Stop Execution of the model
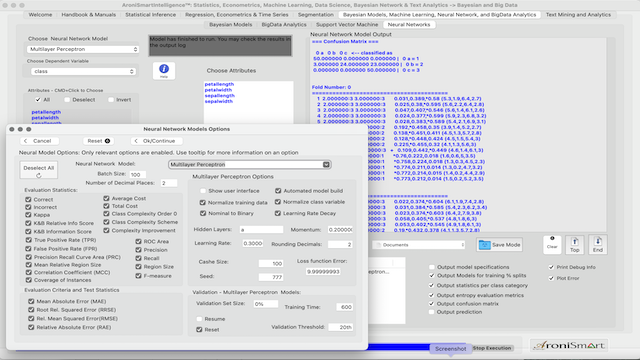 coord(492,348)
